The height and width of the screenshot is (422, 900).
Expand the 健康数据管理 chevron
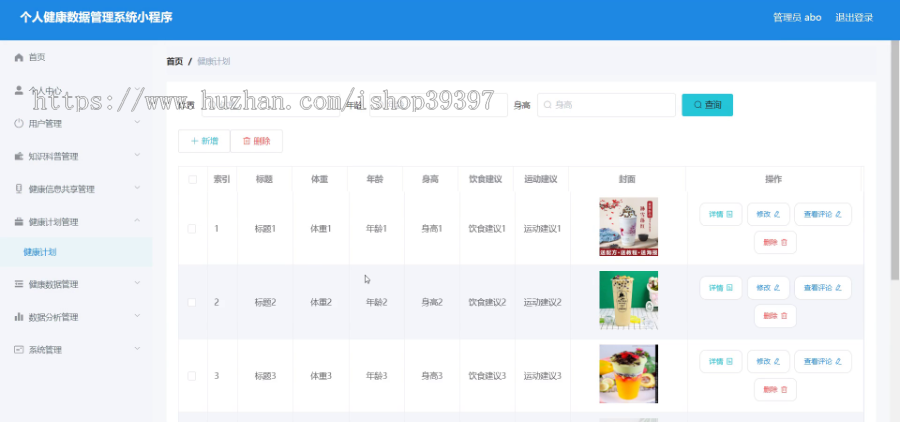(x=137, y=282)
